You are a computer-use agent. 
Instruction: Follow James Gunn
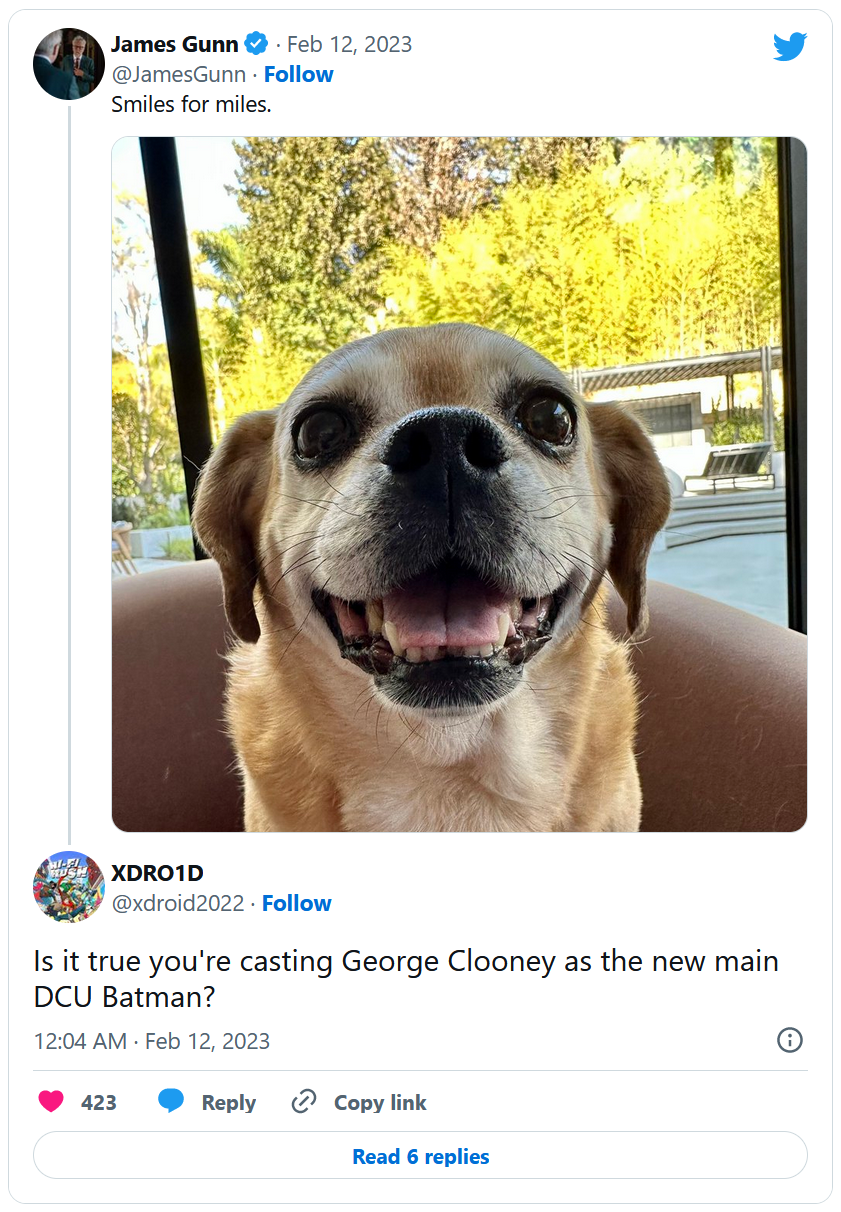tap(298, 74)
